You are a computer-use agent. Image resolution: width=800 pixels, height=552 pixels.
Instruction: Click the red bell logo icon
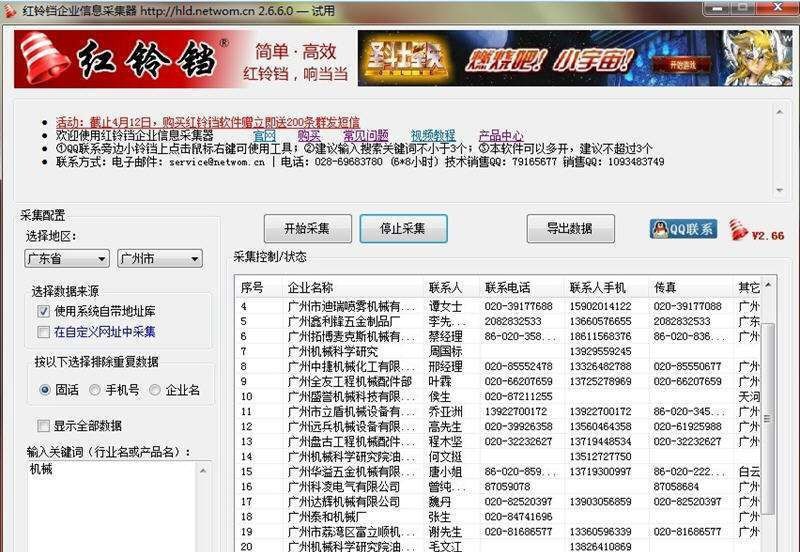tap(44, 58)
